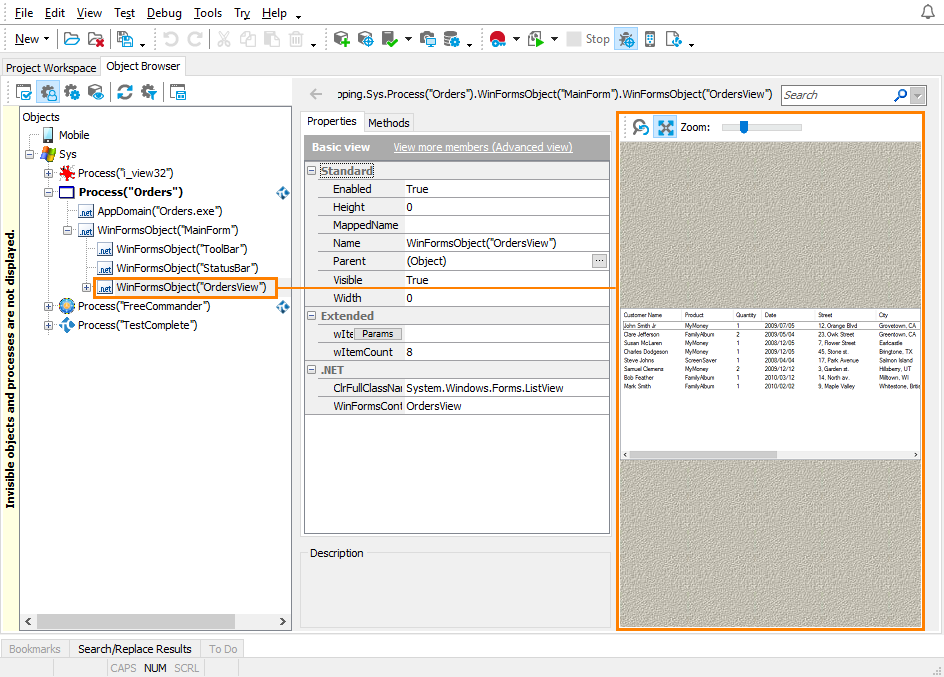Click the Close project icon with red X
Image resolution: width=944 pixels, height=677 pixels.
pyautogui.click(x=96, y=39)
